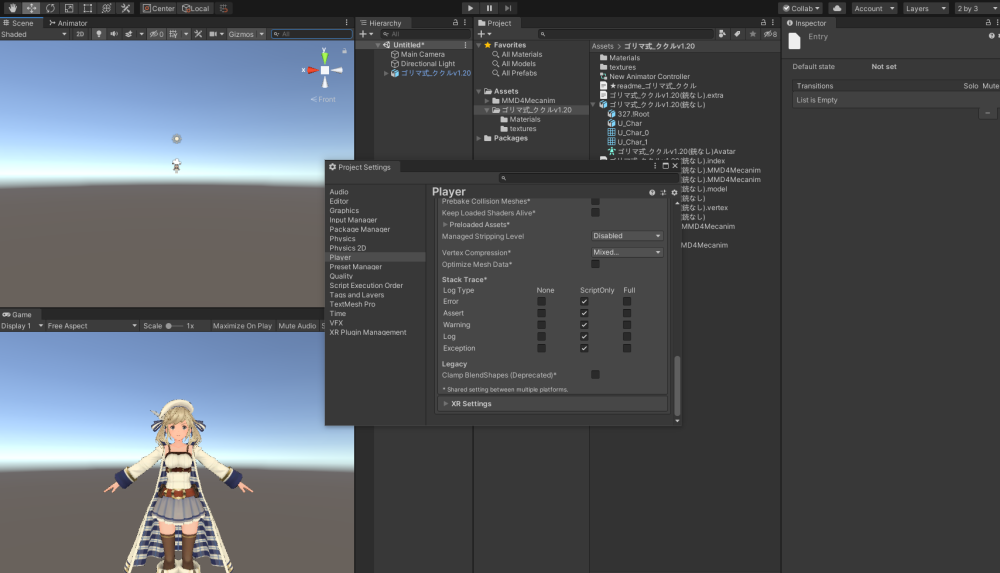Toggle 2D view mode
Image resolution: width=1000 pixels, height=573 pixels.
pyautogui.click(x=80, y=34)
